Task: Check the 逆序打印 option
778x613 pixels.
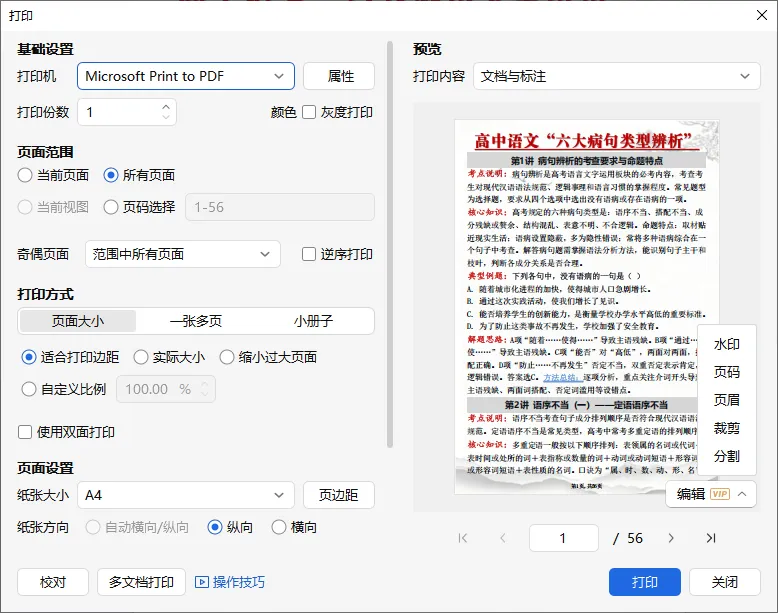Action: pos(309,254)
